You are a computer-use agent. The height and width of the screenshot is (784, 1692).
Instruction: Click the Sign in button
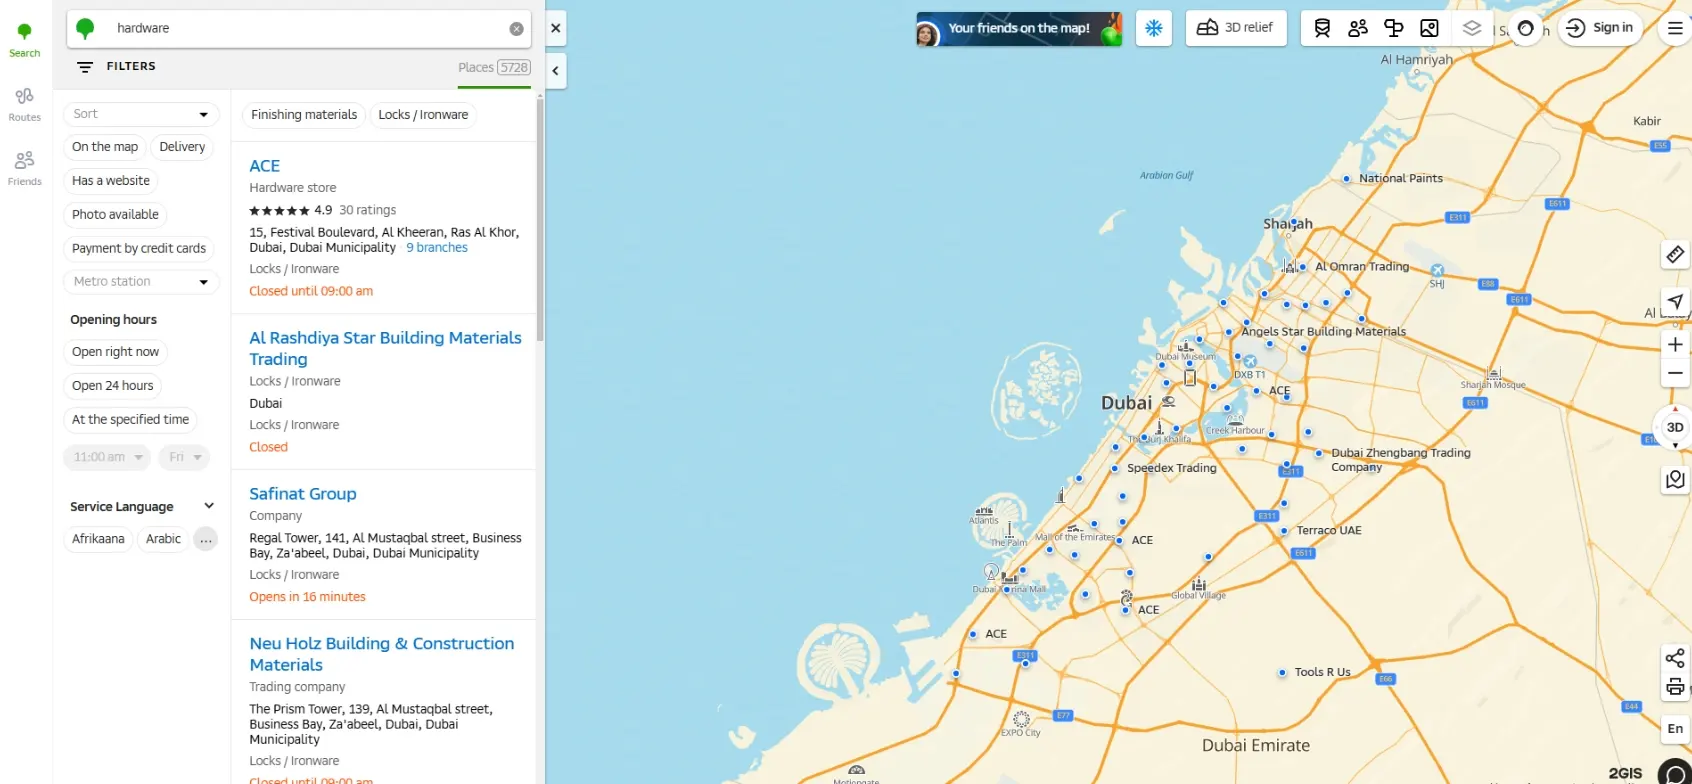coord(1599,28)
